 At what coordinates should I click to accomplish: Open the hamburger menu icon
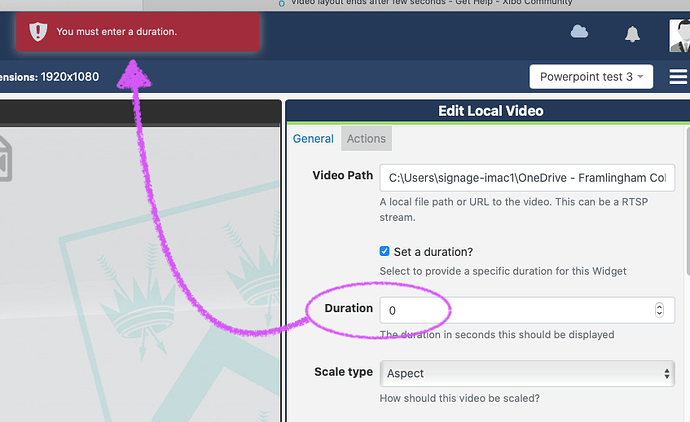(x=678, y=77)
